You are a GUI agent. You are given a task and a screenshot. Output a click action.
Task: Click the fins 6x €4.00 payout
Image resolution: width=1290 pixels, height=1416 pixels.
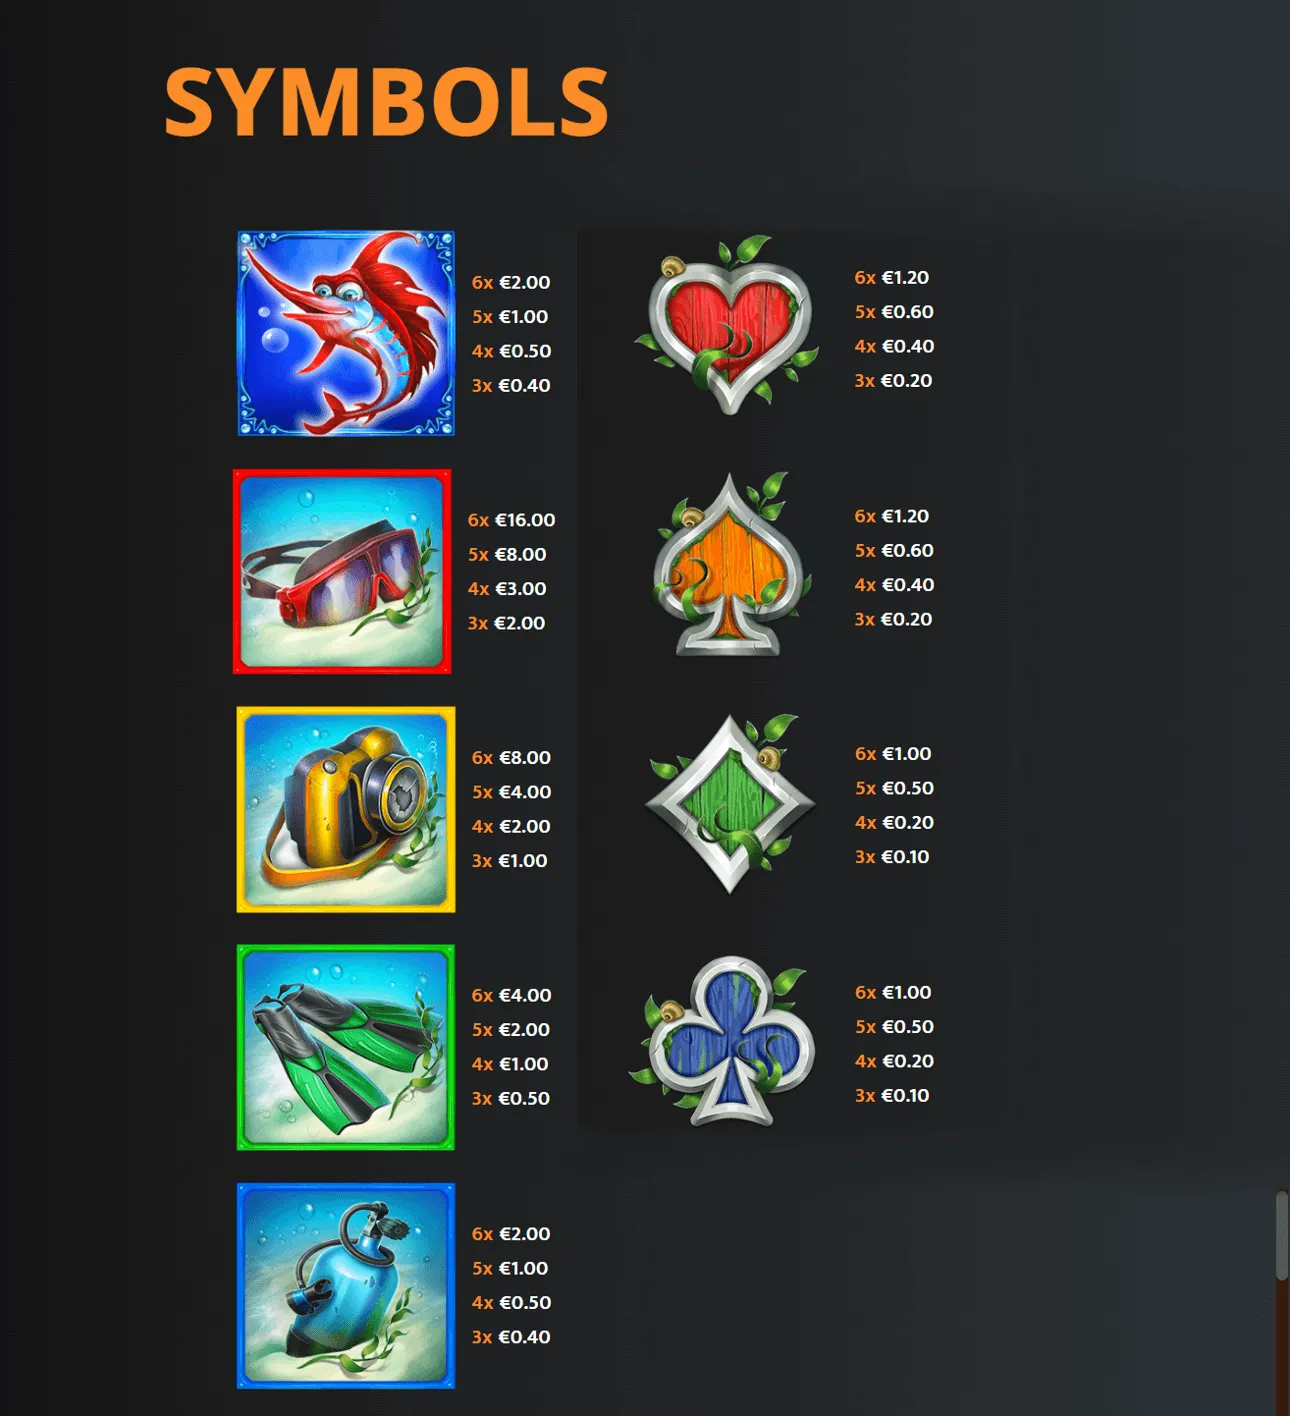(511, 995)
